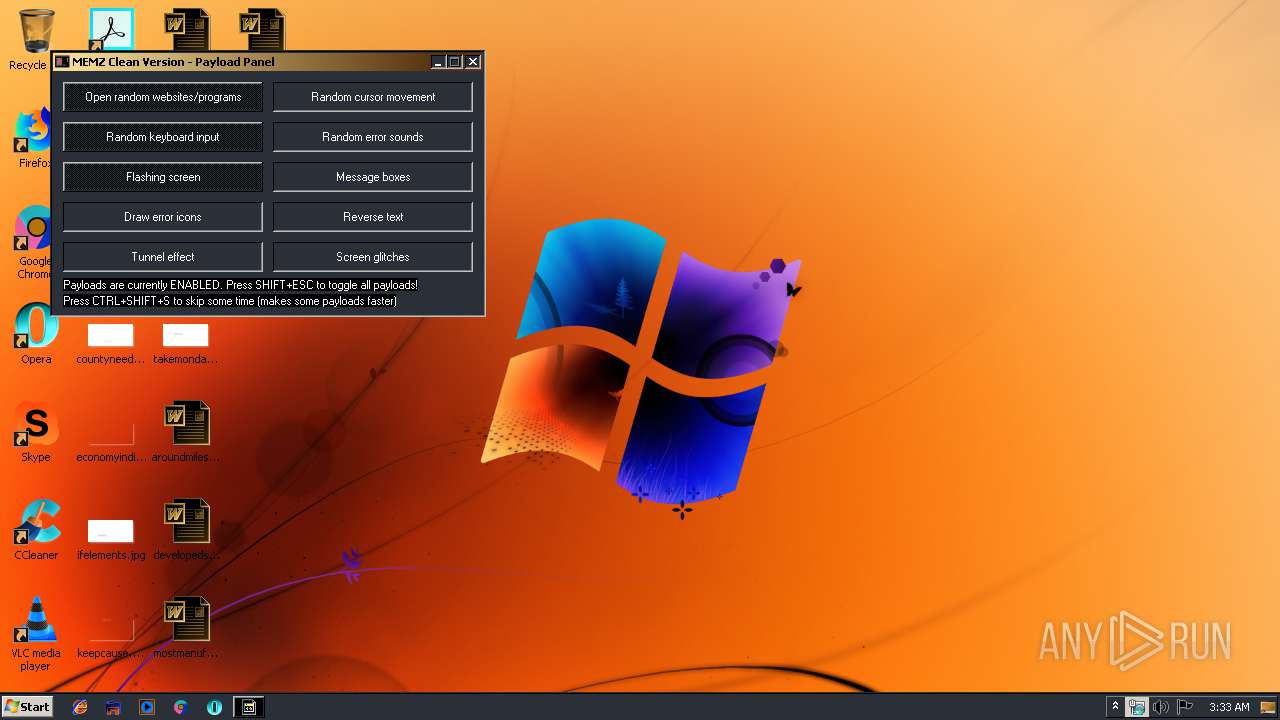Close the MEMZ Payload Panel window

click(473, 62)
